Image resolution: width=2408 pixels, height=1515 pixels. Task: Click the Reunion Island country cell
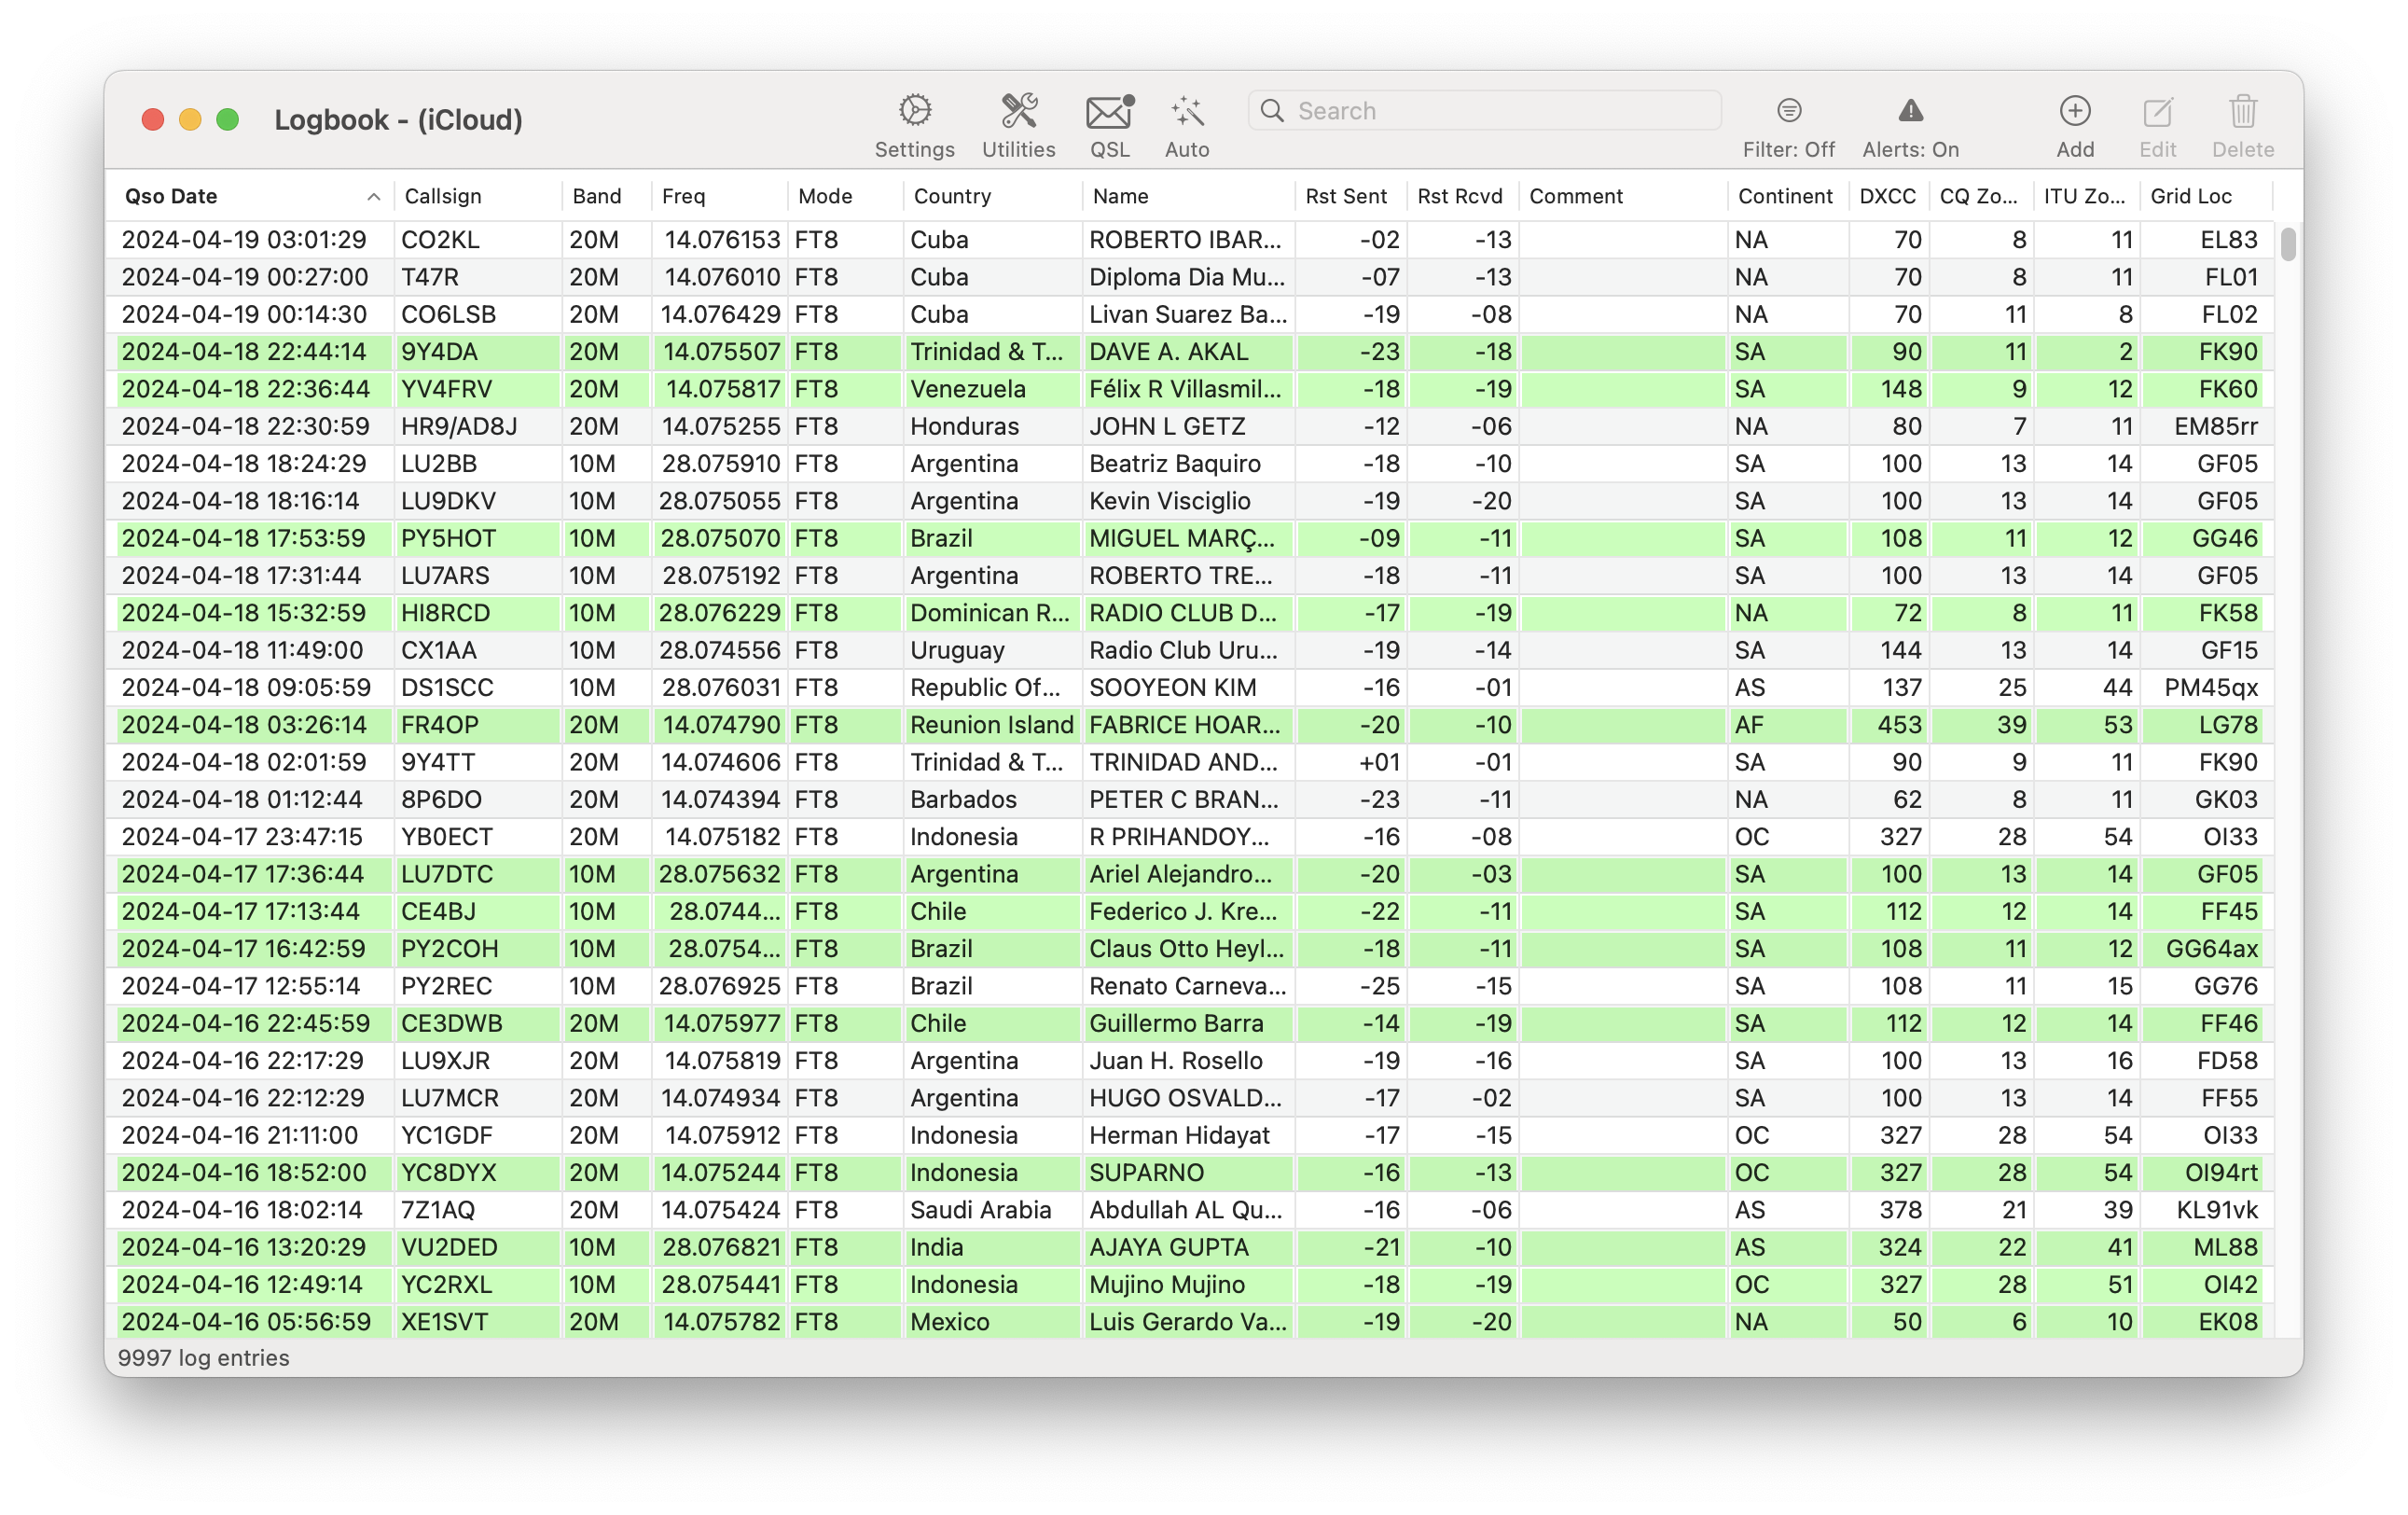coord(991,725)
